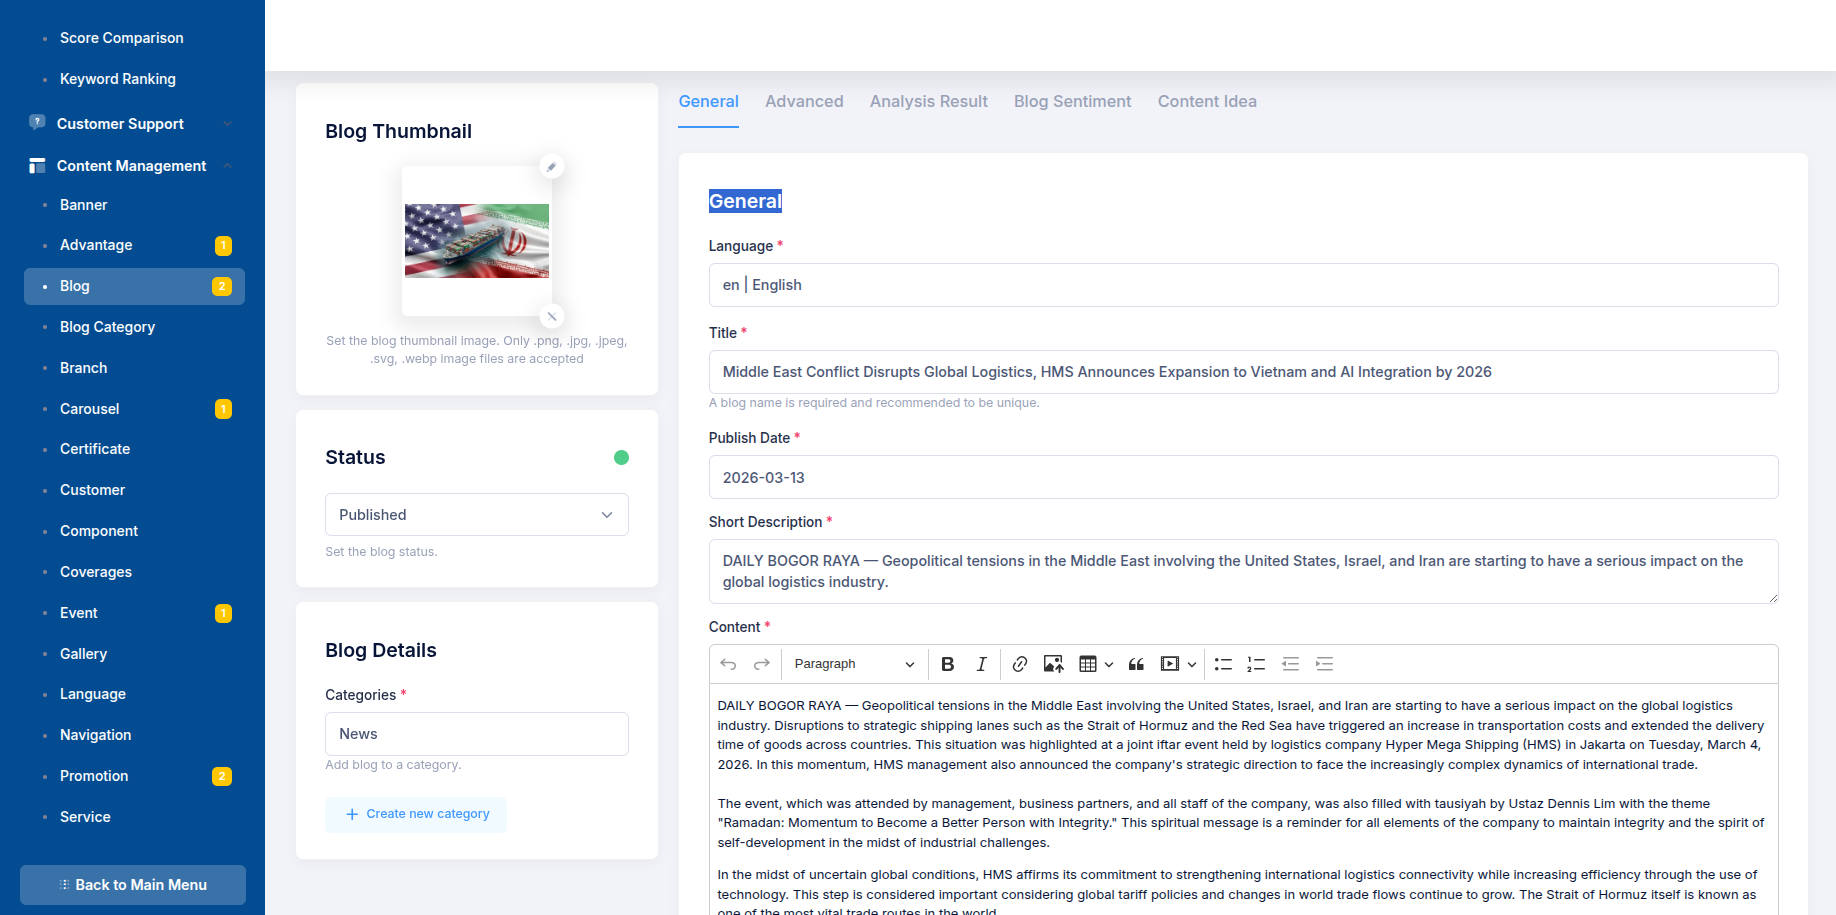Toggle italic formatting in the editor
This screenshot has height=915, width=1836.
[982, 664]
